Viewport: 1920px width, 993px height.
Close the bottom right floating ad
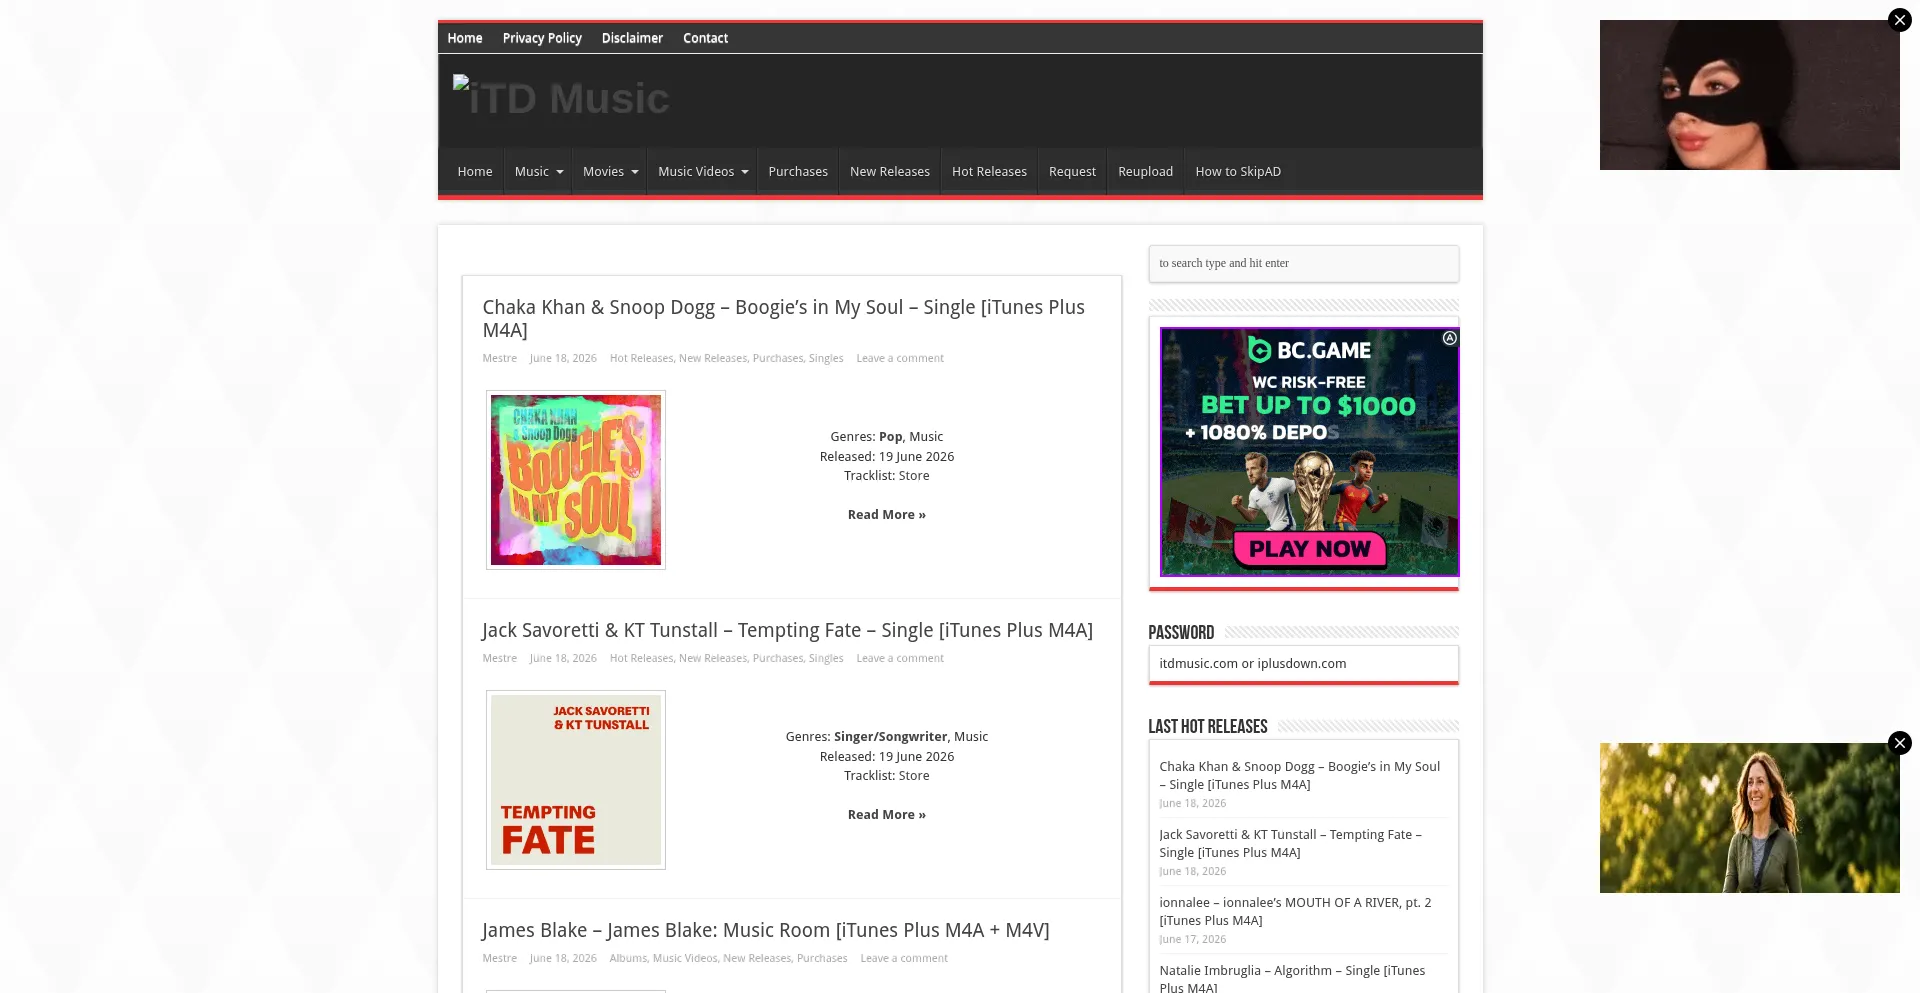pos(1900,743)
